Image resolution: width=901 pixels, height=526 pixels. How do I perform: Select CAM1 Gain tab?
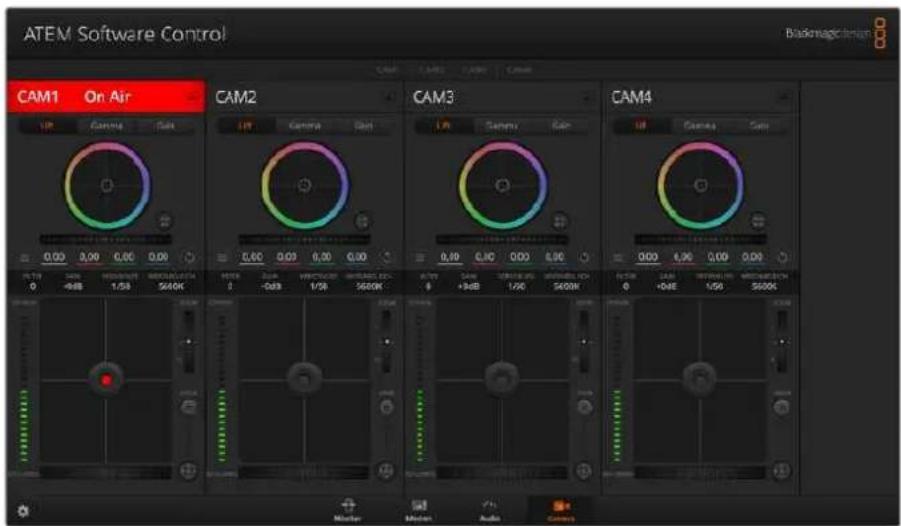pos(165,125)
